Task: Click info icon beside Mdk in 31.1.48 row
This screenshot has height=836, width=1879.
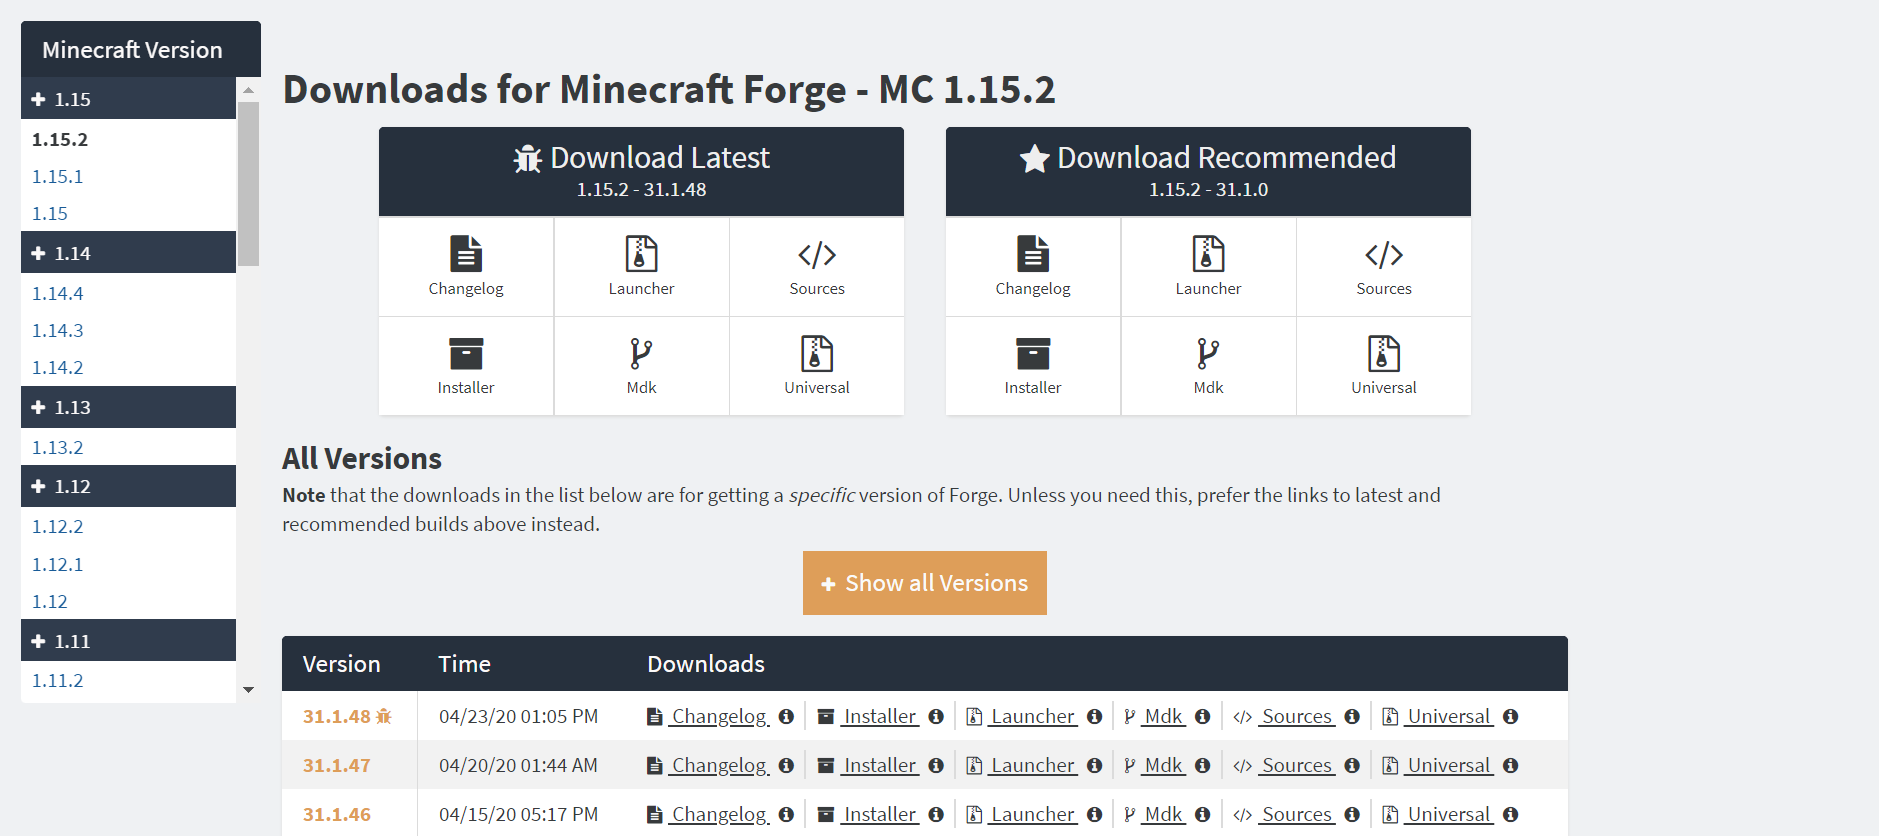Action: click(x=1203, y=716)
